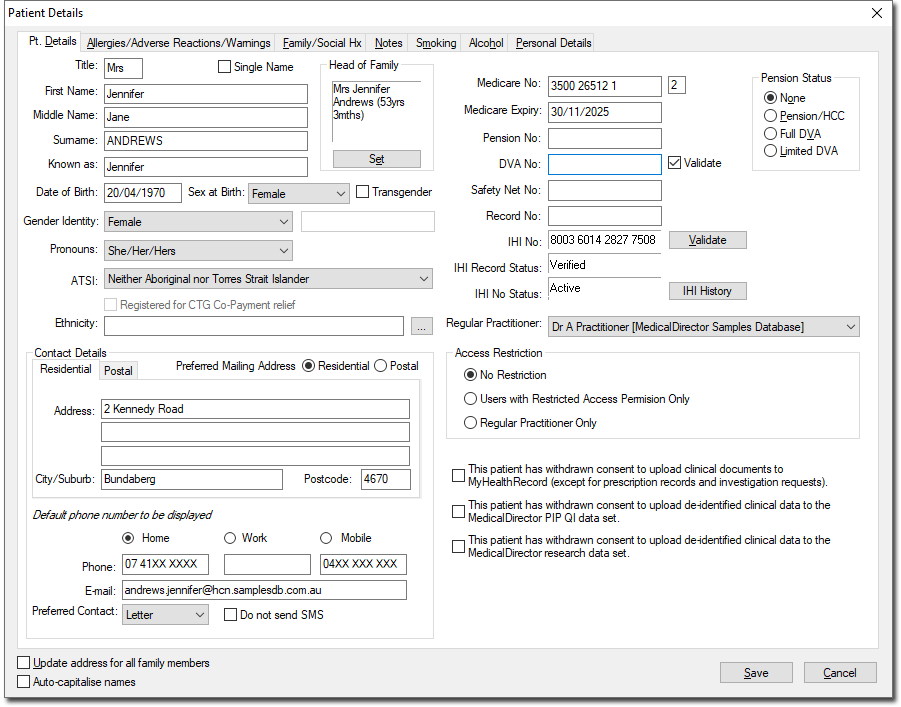Screen dimensions: 901x707
Task: Click the Medicare Expiry field
Action: [x=604, y=112]
